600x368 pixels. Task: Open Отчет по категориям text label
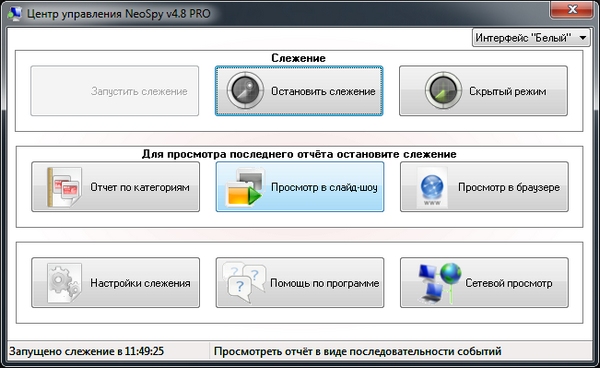pyautogui.click(x=140, y=187)
